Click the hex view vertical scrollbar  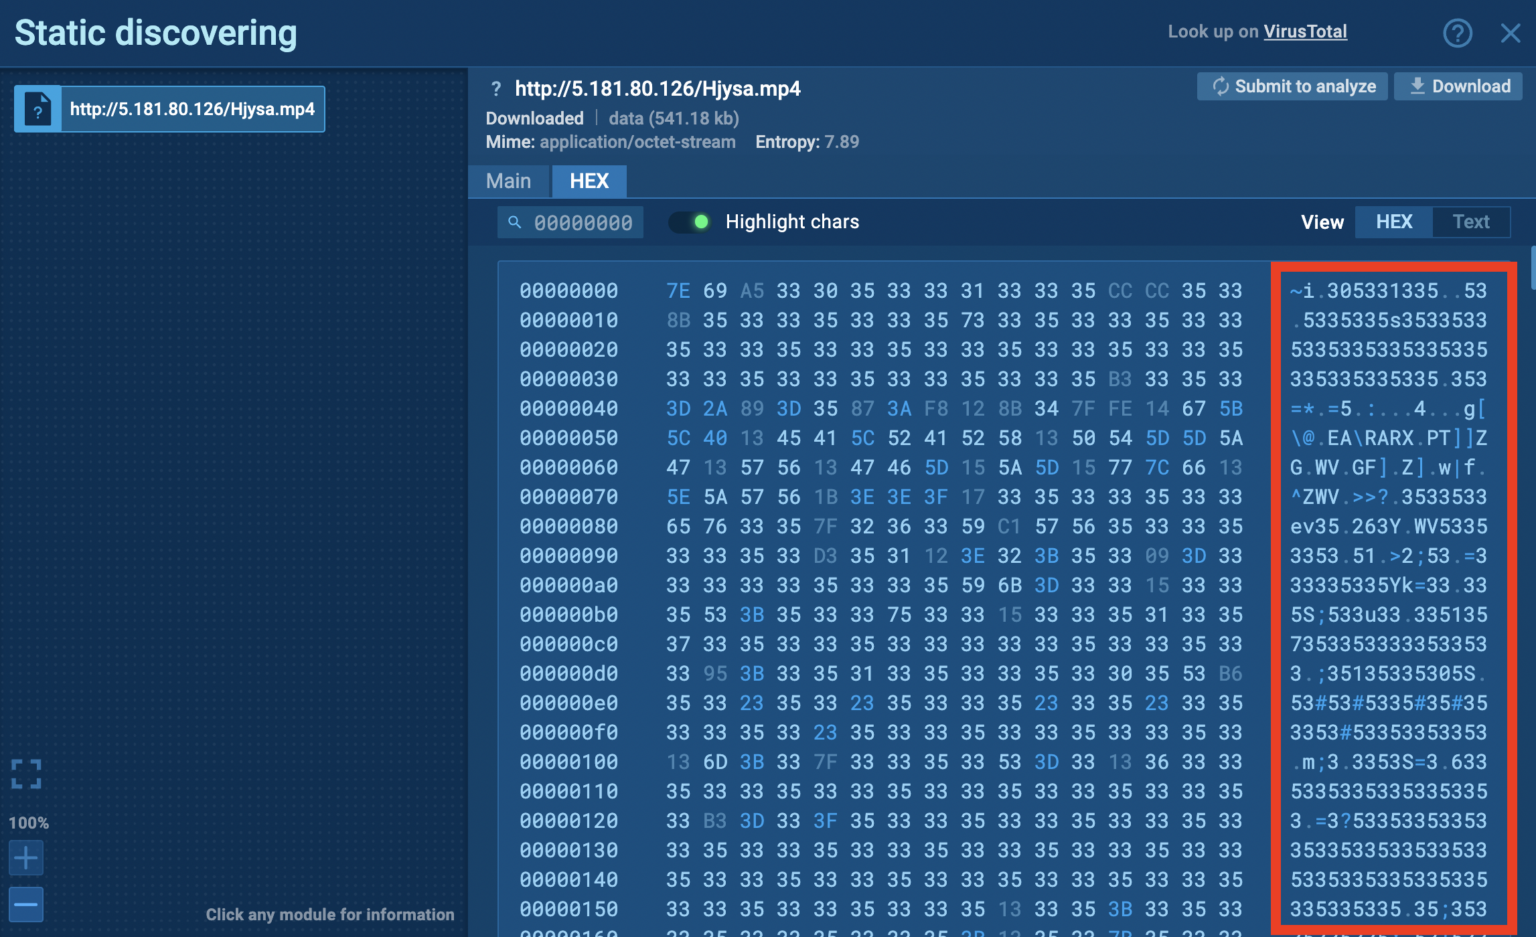(x=1531, y=270)
